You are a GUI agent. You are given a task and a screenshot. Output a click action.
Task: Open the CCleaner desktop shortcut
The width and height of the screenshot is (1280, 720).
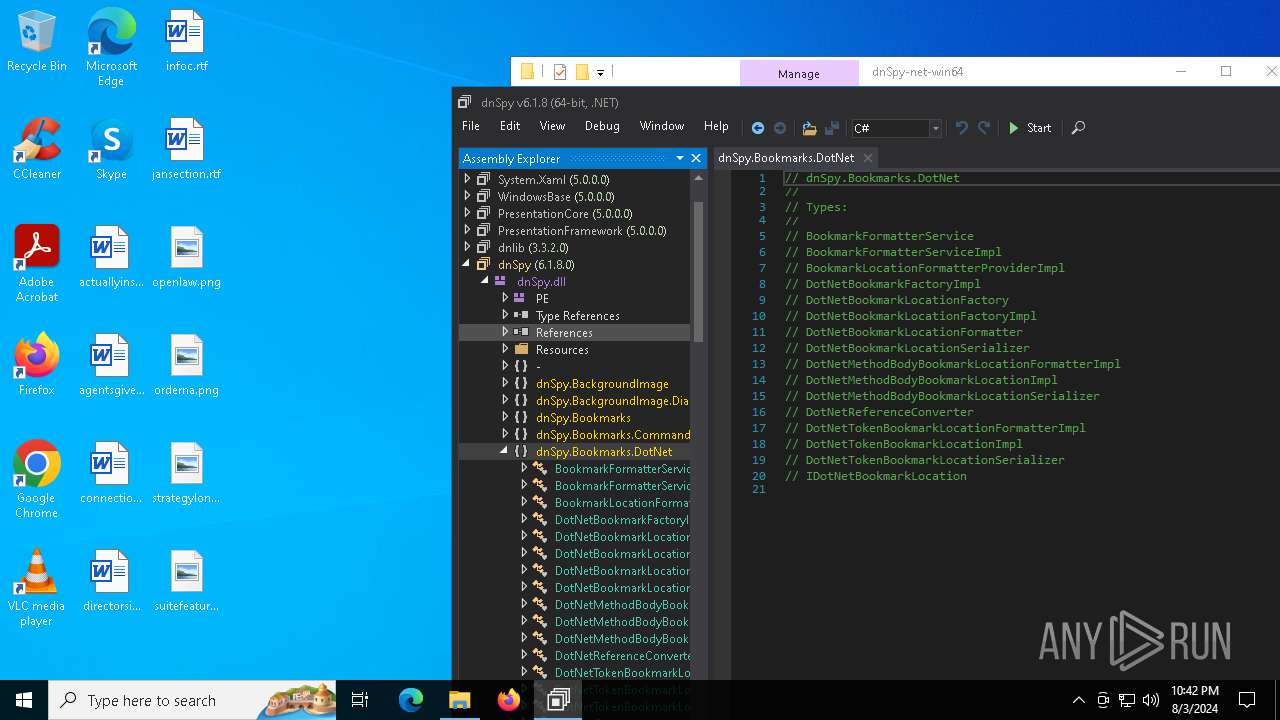pos(37,149)
